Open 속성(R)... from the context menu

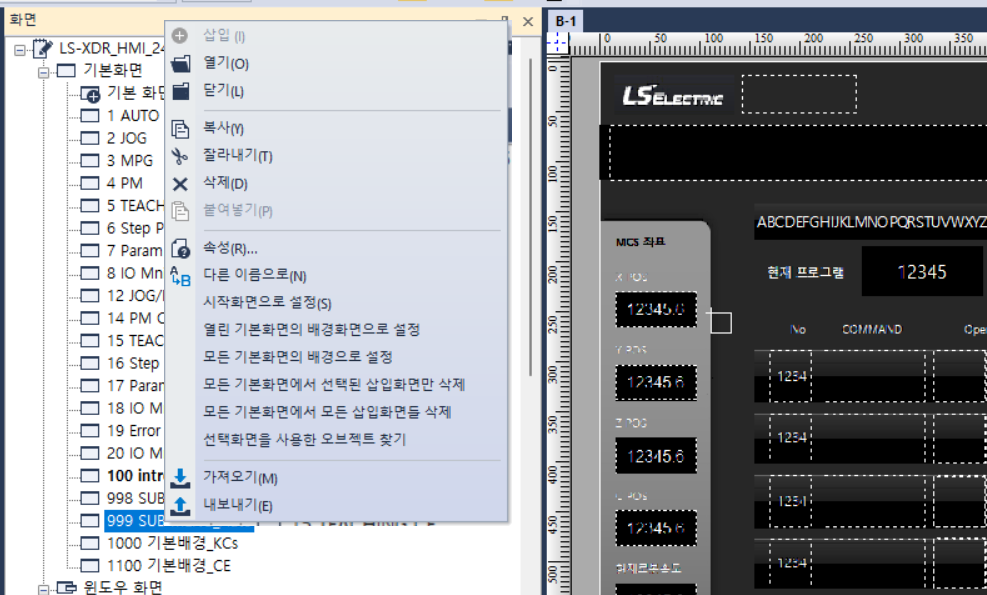[230, 249]
